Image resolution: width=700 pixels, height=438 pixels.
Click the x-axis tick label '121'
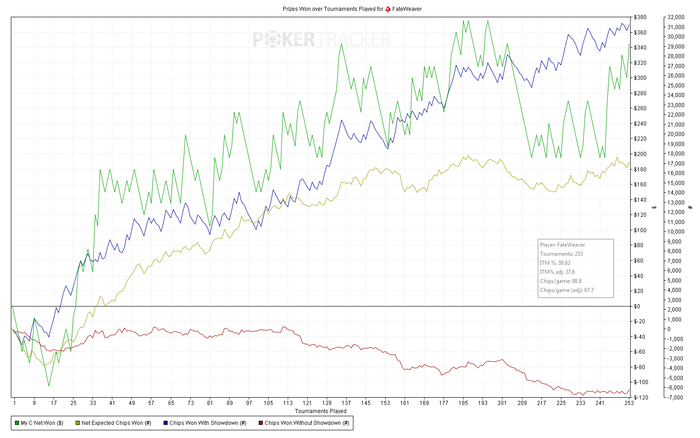tap(307, 403)
